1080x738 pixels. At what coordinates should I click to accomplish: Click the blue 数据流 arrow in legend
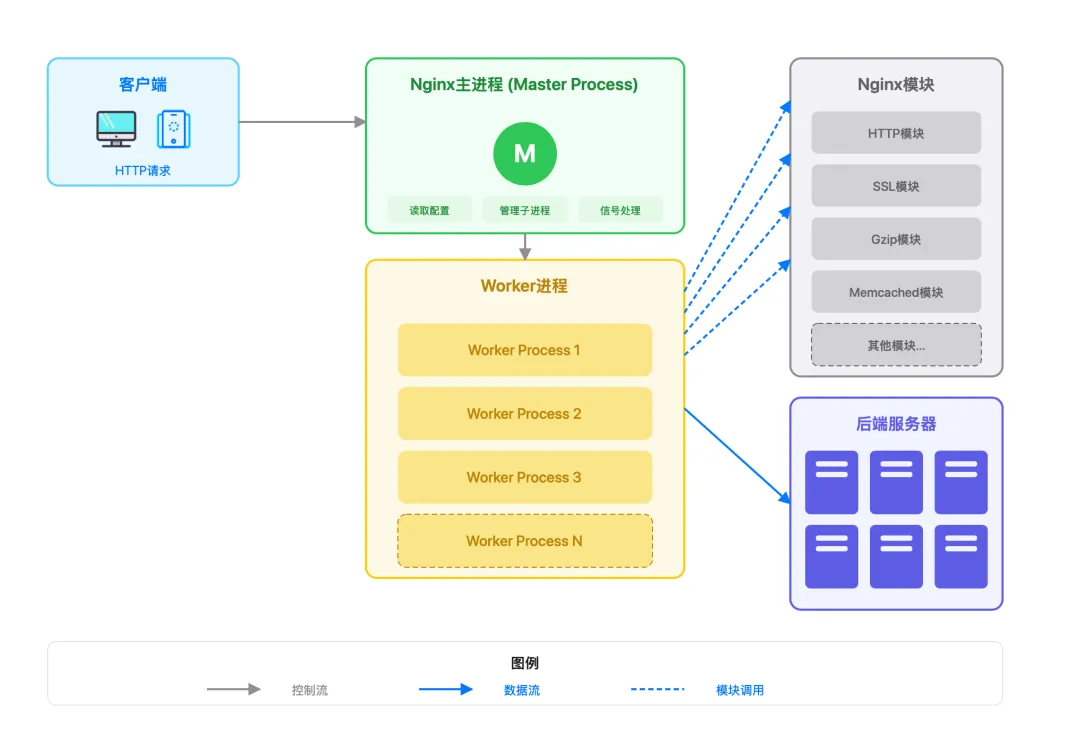point(445,689)
